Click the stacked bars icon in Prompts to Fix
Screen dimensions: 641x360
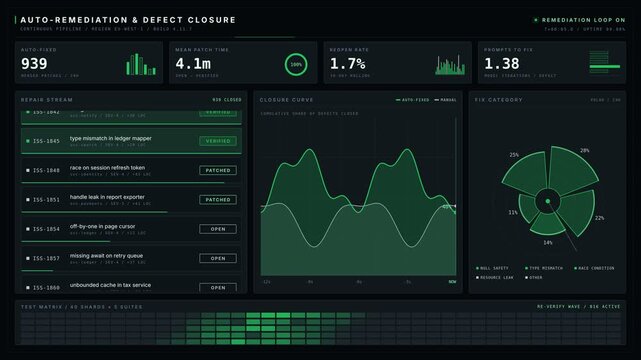(x=605, y=62)
